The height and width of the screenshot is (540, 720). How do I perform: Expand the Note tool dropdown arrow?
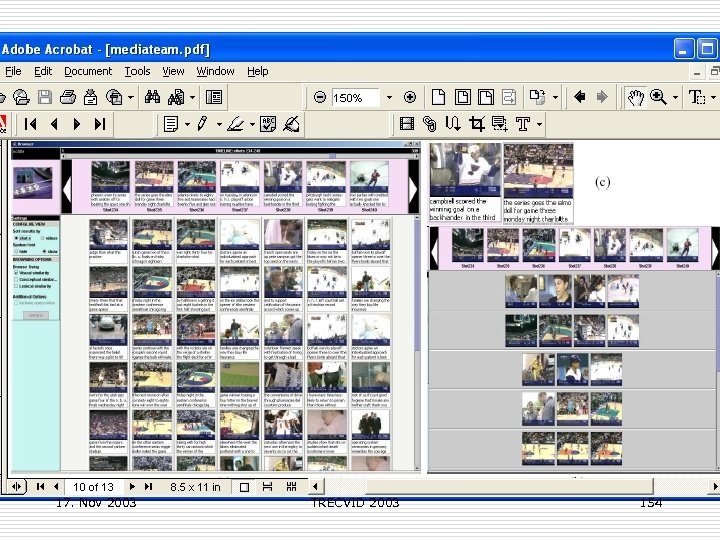[187, 124]
